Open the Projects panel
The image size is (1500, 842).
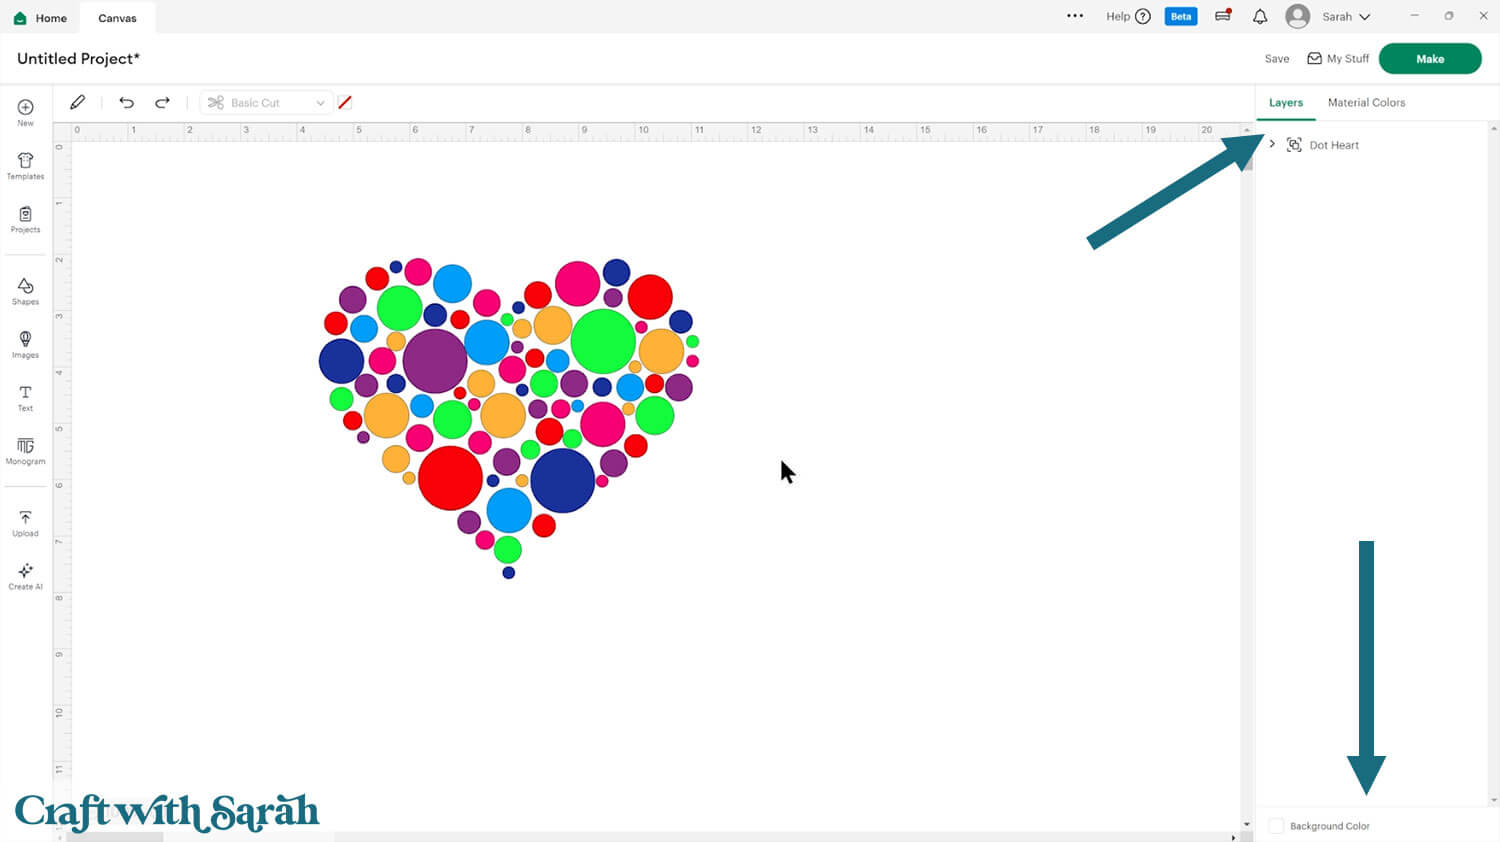(25, 219)
